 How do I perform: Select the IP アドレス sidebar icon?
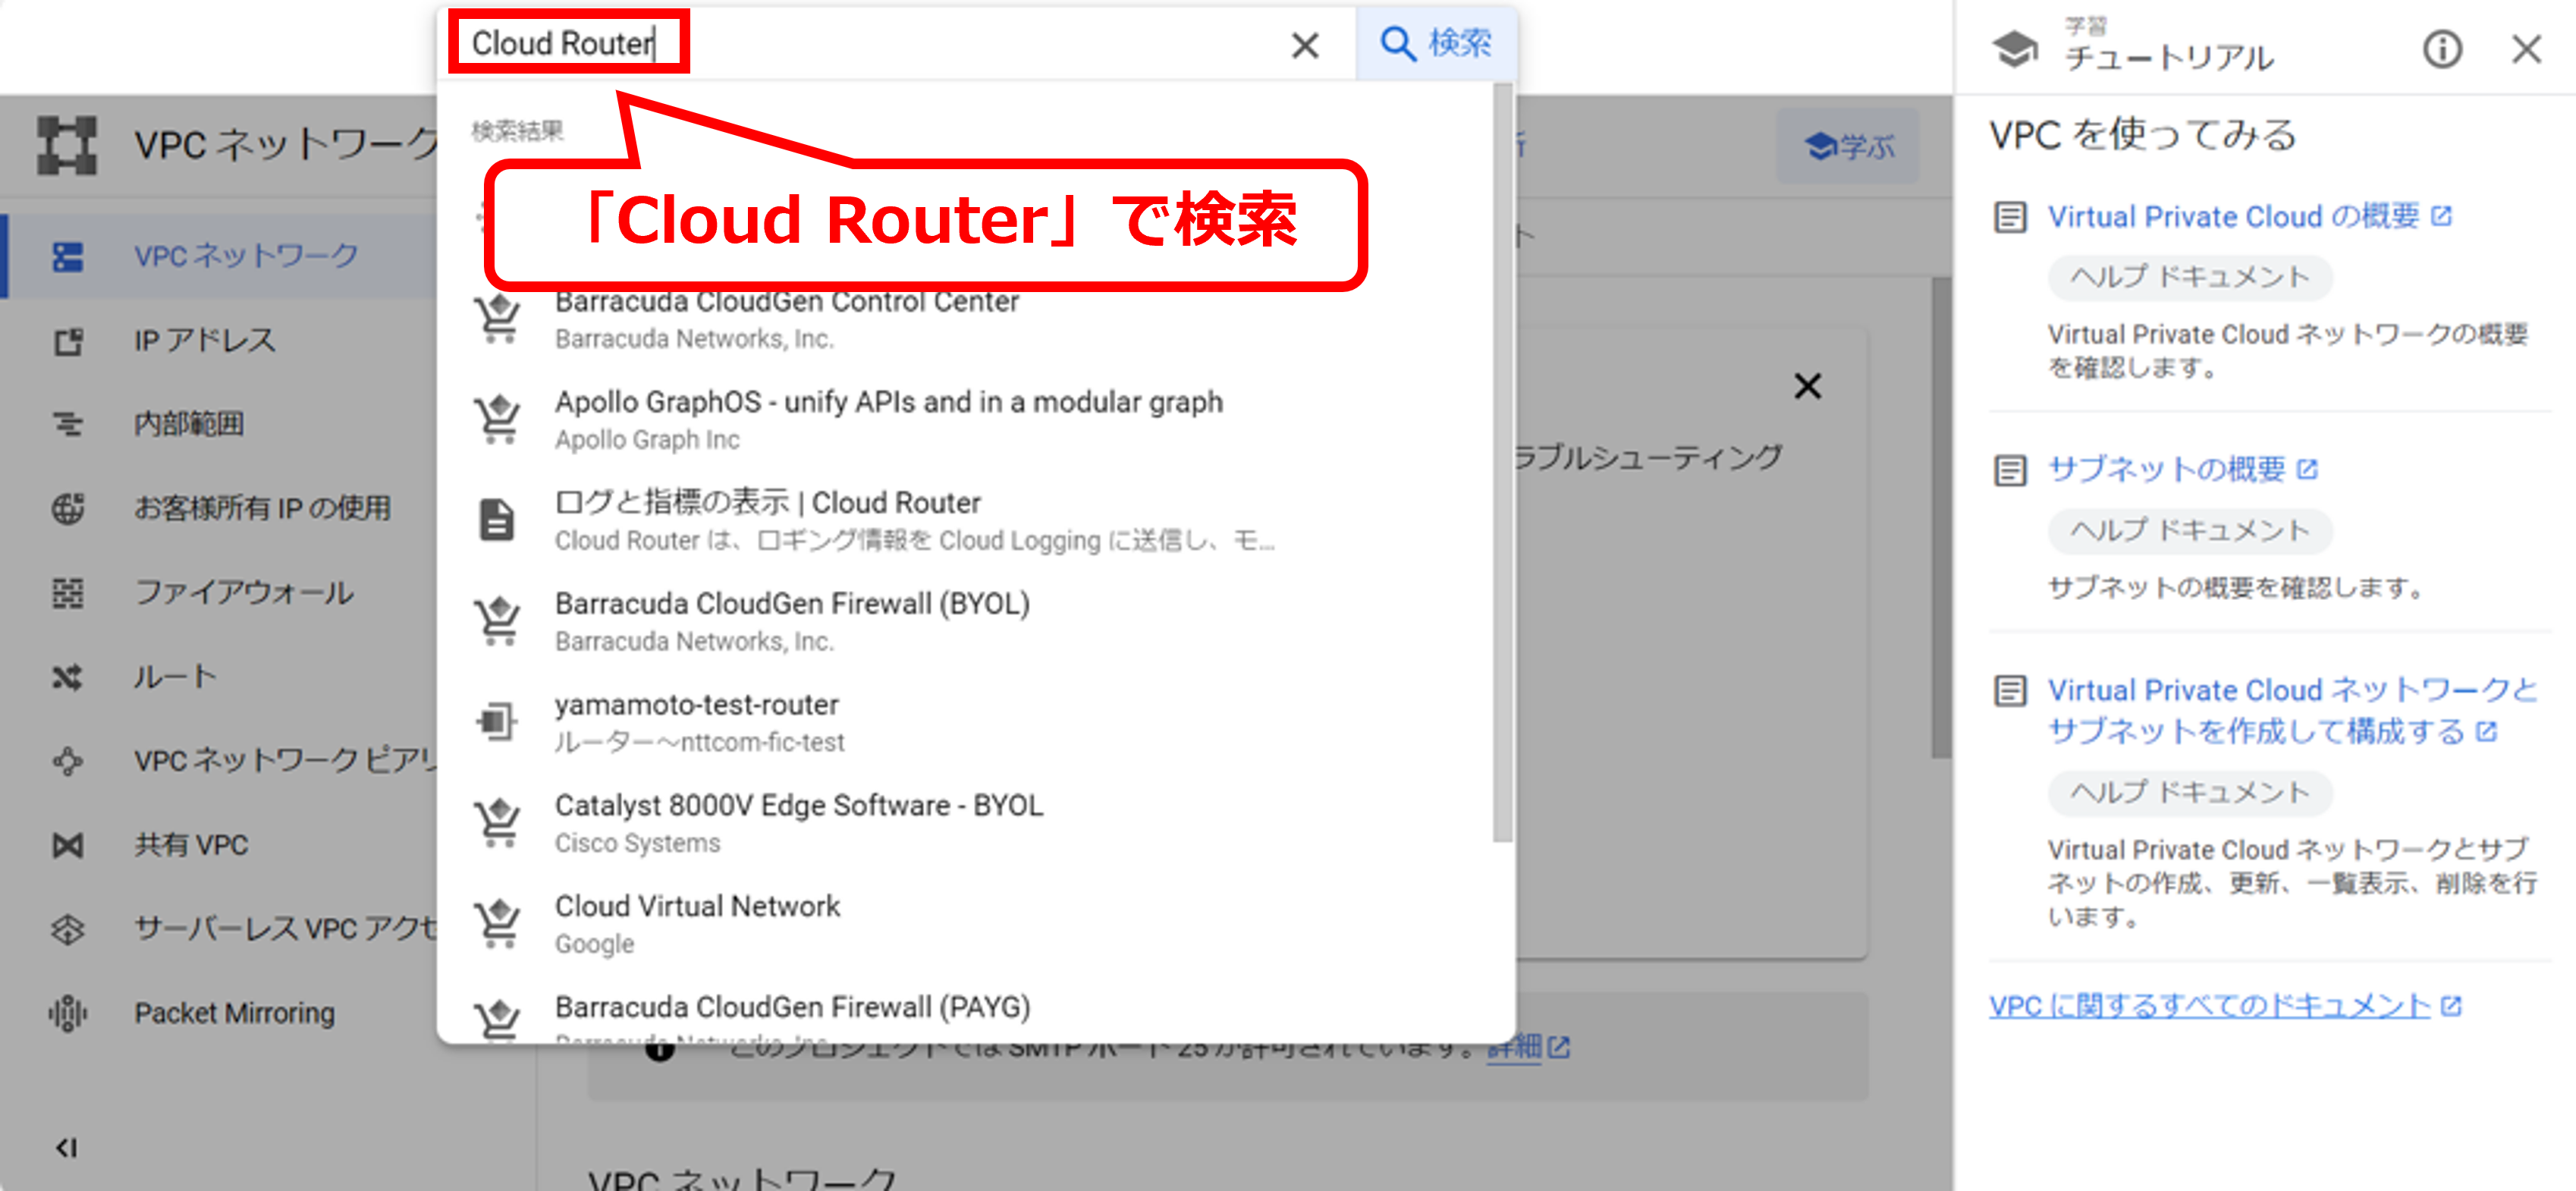pyautogui.click(x=68, y=342)
